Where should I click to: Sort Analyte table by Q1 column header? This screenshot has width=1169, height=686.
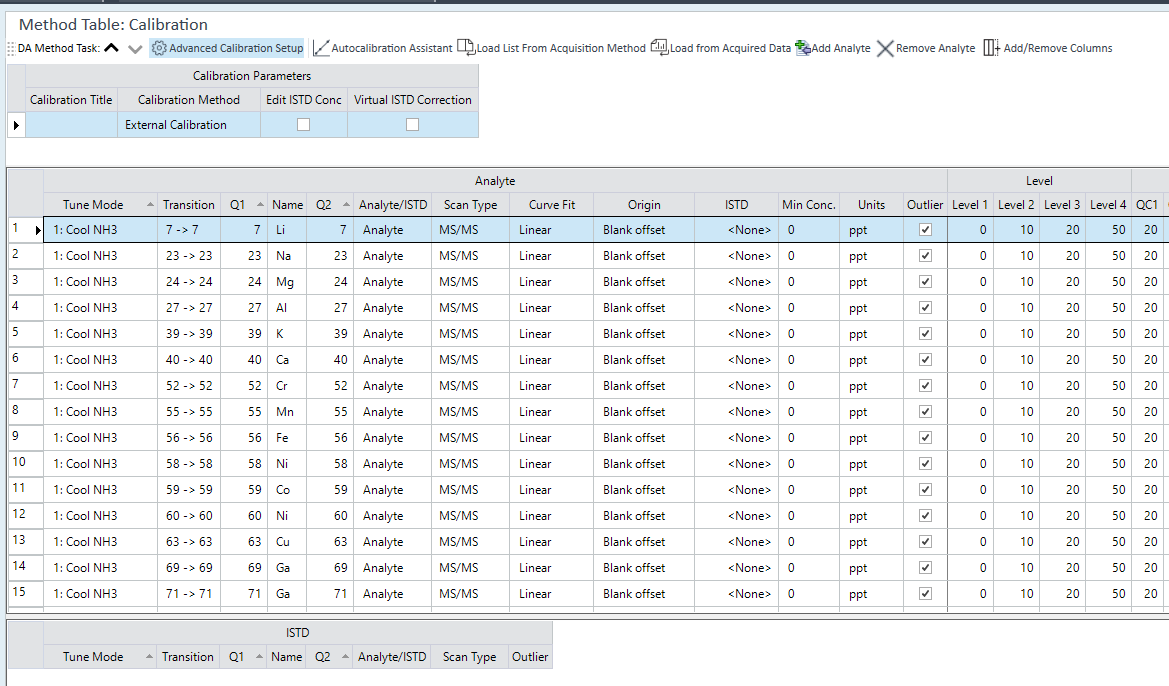(246, 204)
